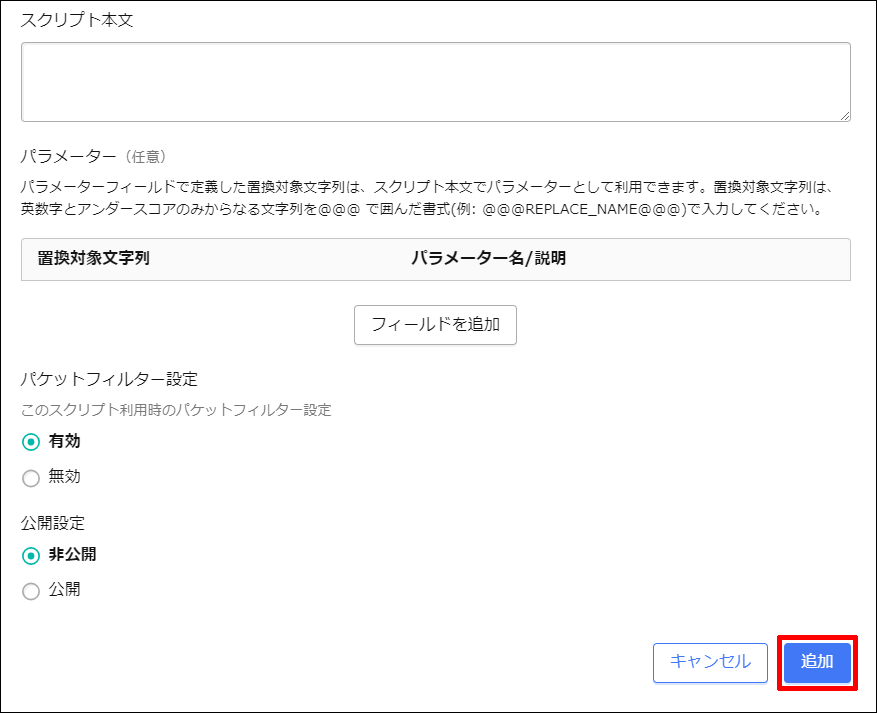Click the 非公開 label text

(73, 554)
